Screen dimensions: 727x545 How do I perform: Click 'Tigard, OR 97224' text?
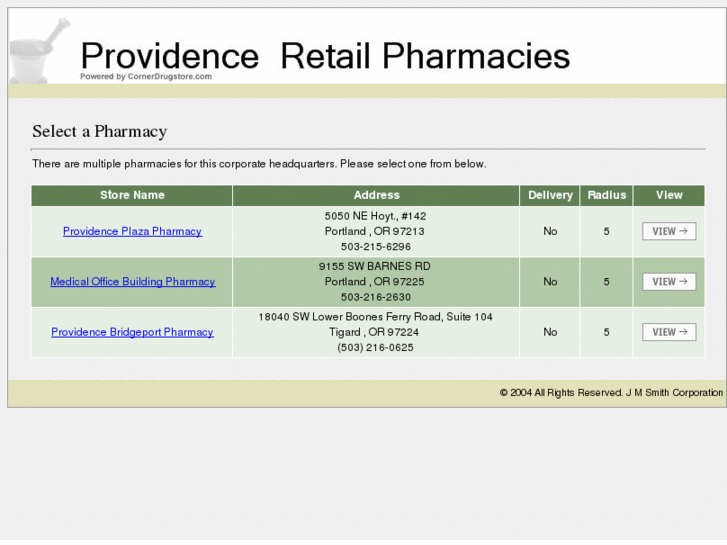click(374, 332)
